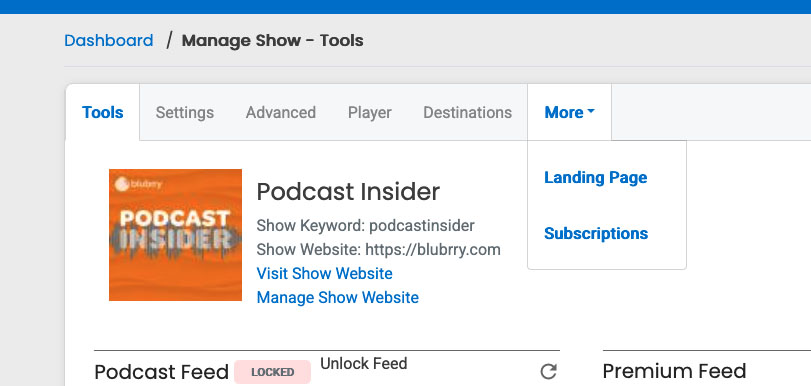The width and height of the screenshot is (811, 386).
Task: Follow the Visit Show Website link
Action: point(324,273)
